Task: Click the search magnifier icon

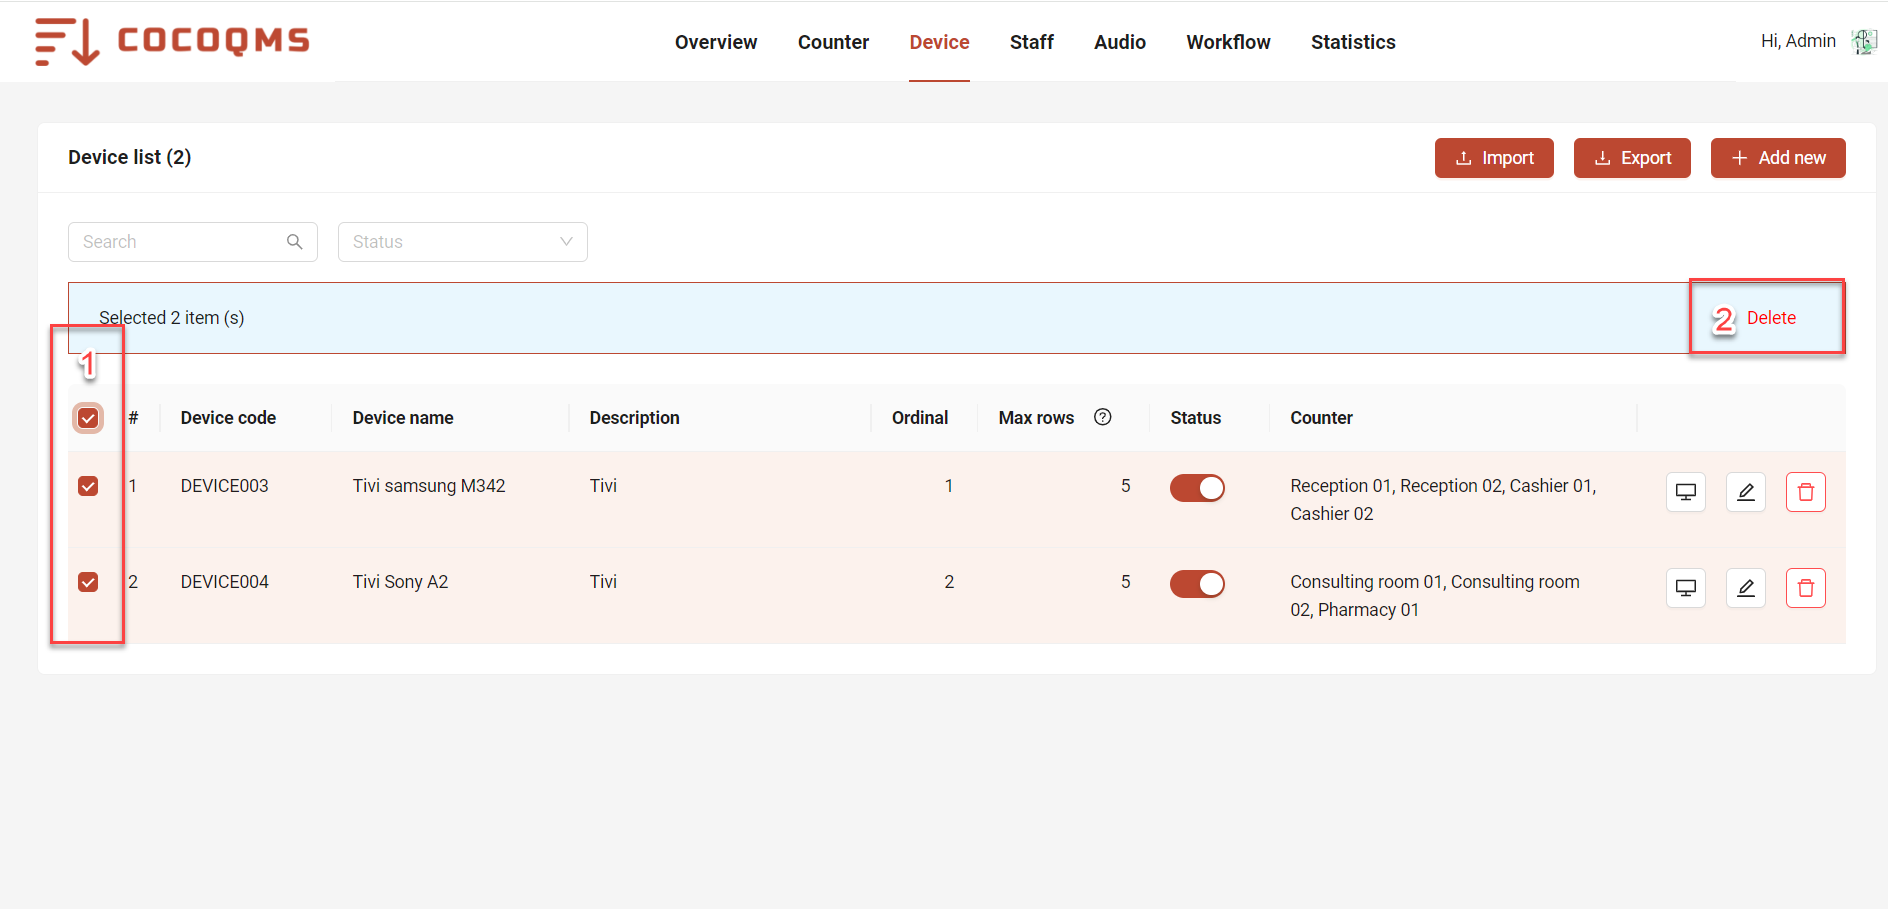Action: (x=295, y=242)
